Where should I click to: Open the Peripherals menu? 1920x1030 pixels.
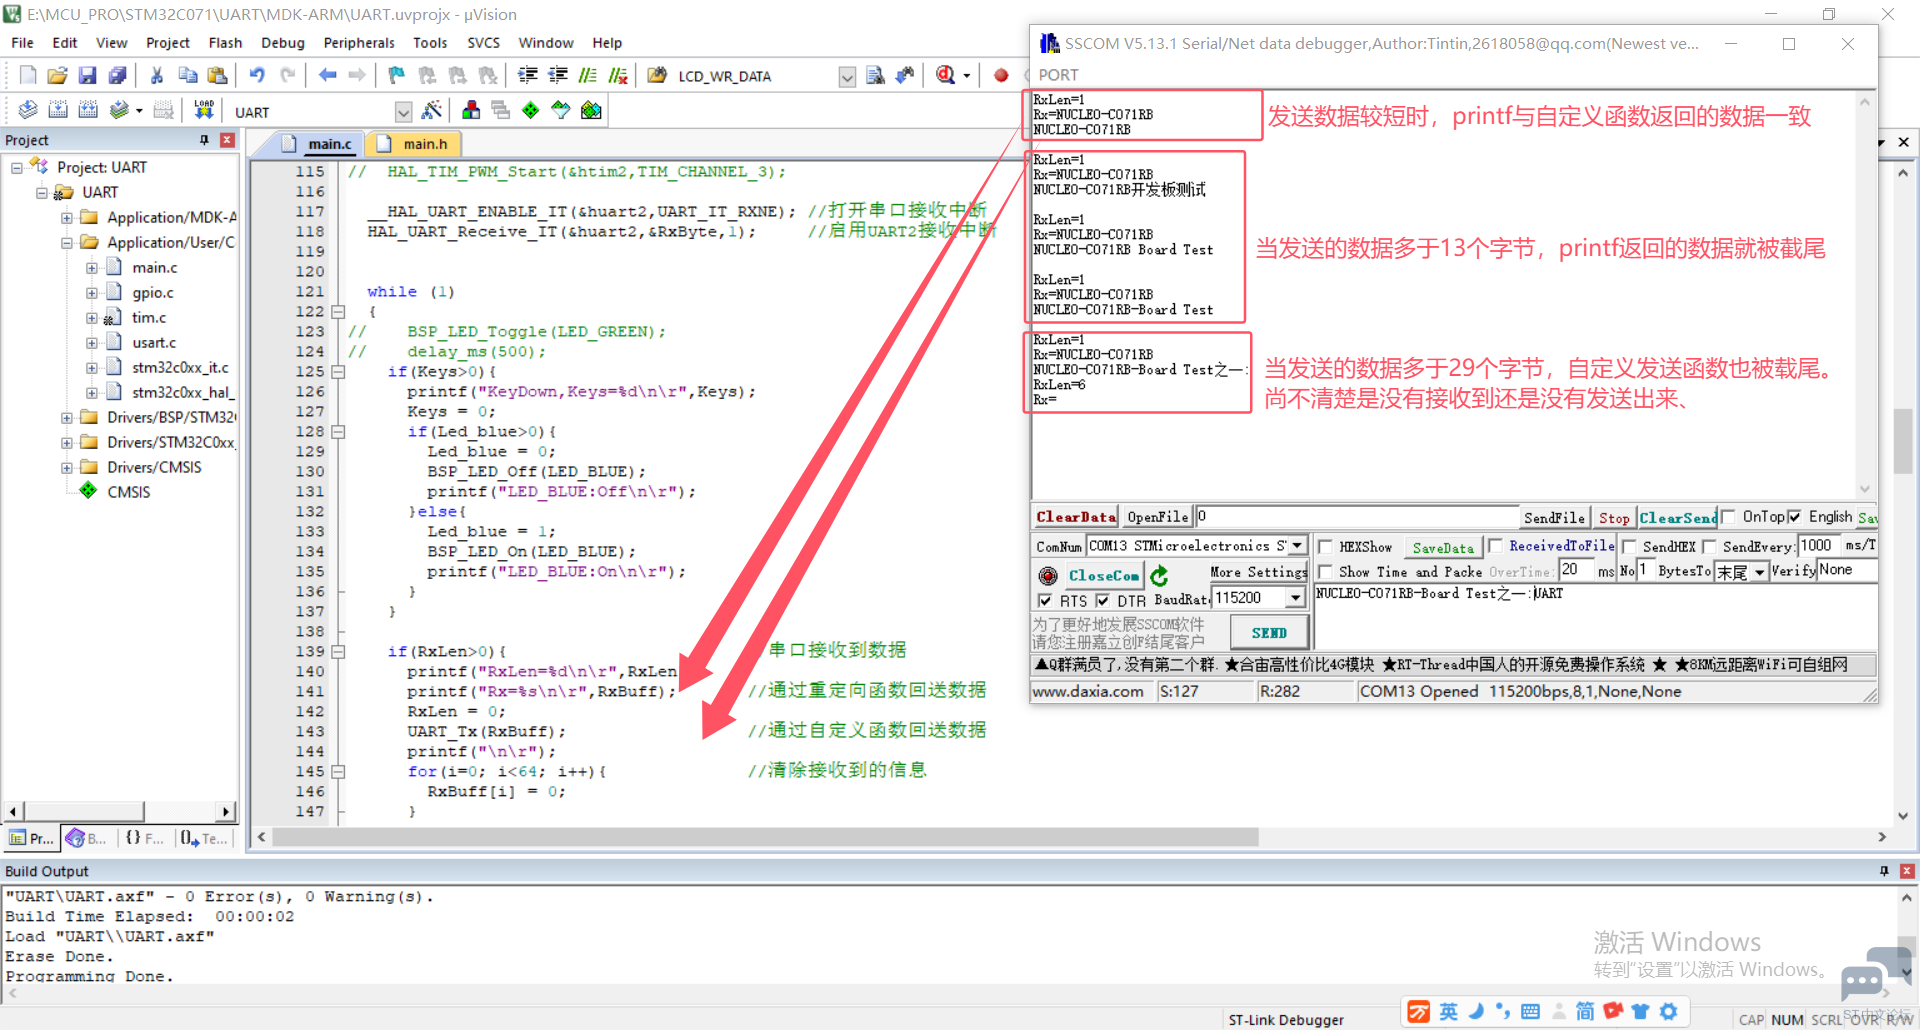[x=359, y=43]
